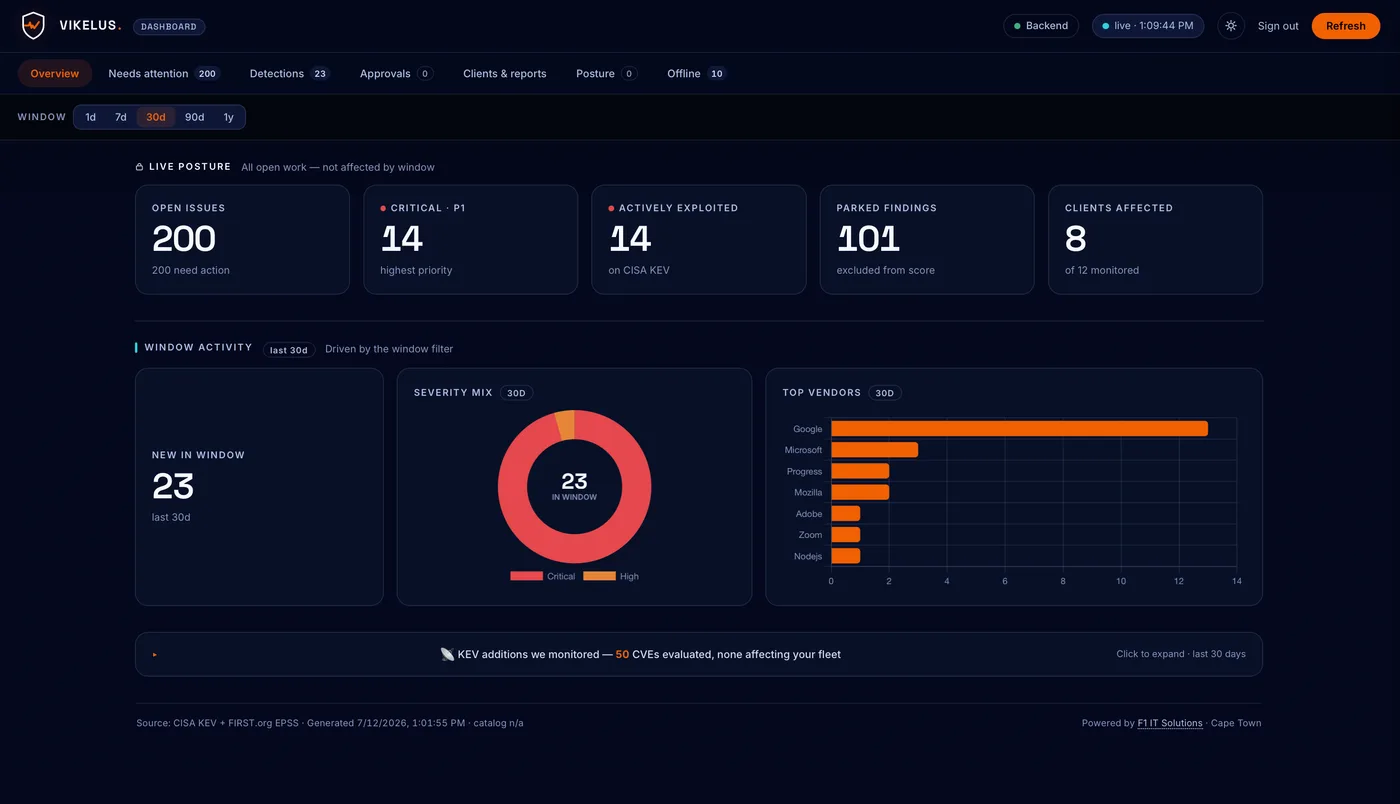Click the live time indicator pill
The image size is (1400, 804).
click(x=1148, y=26)
